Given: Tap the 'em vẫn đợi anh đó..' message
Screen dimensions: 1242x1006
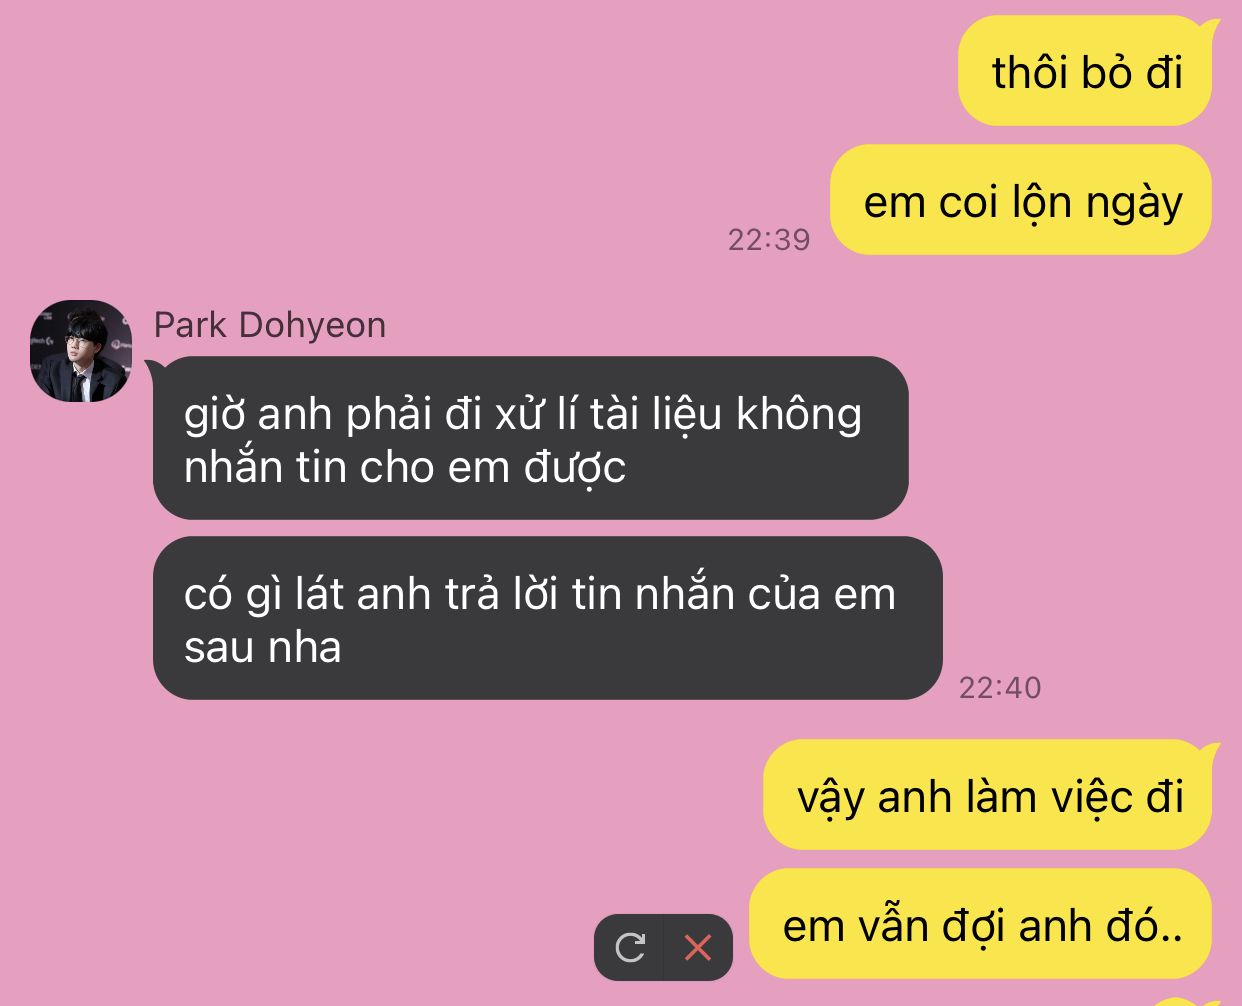Looking at the screenshot, I should (981, 924).
